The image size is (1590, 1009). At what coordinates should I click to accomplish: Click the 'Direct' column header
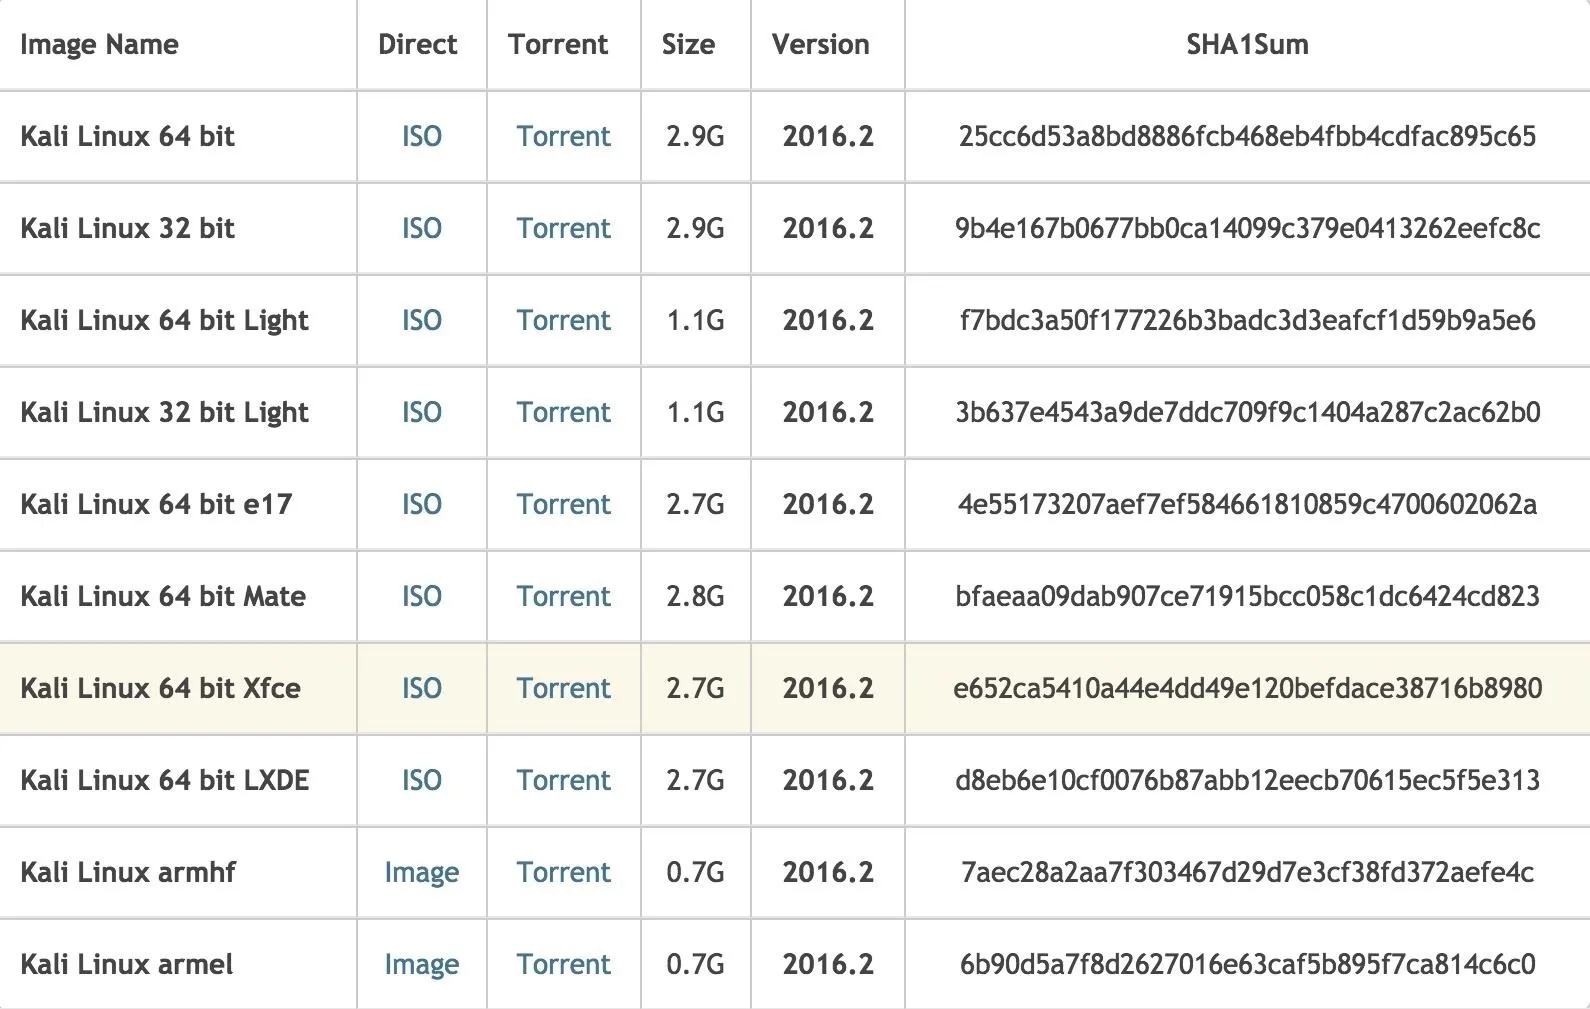pos(418,44)
